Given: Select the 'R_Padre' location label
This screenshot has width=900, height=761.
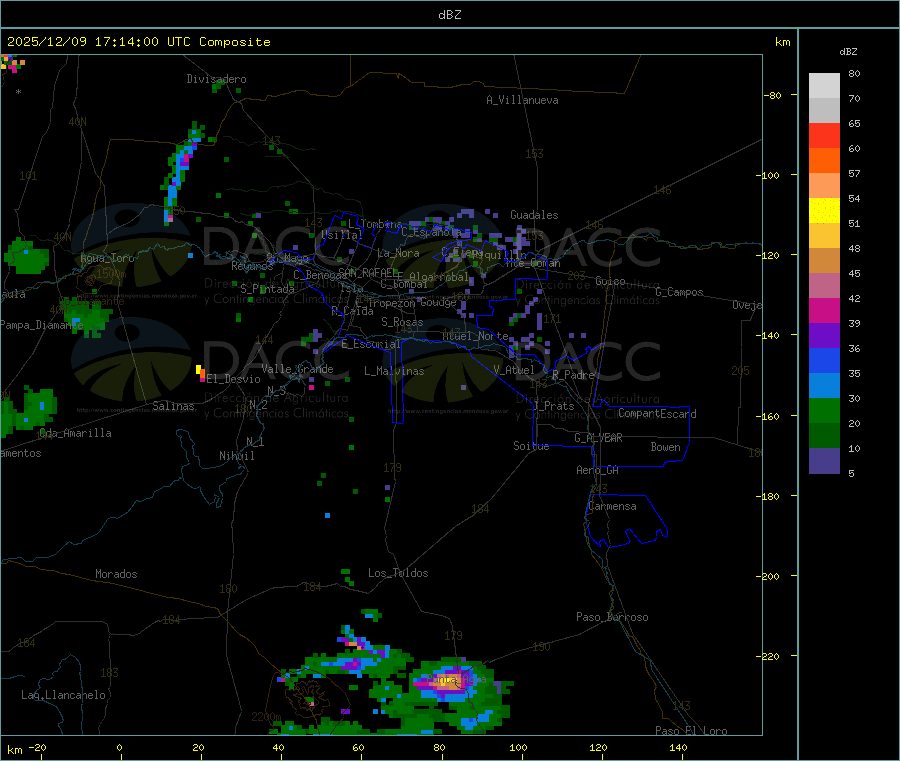Looking at the screenshot, I should (x=573, y=375).
